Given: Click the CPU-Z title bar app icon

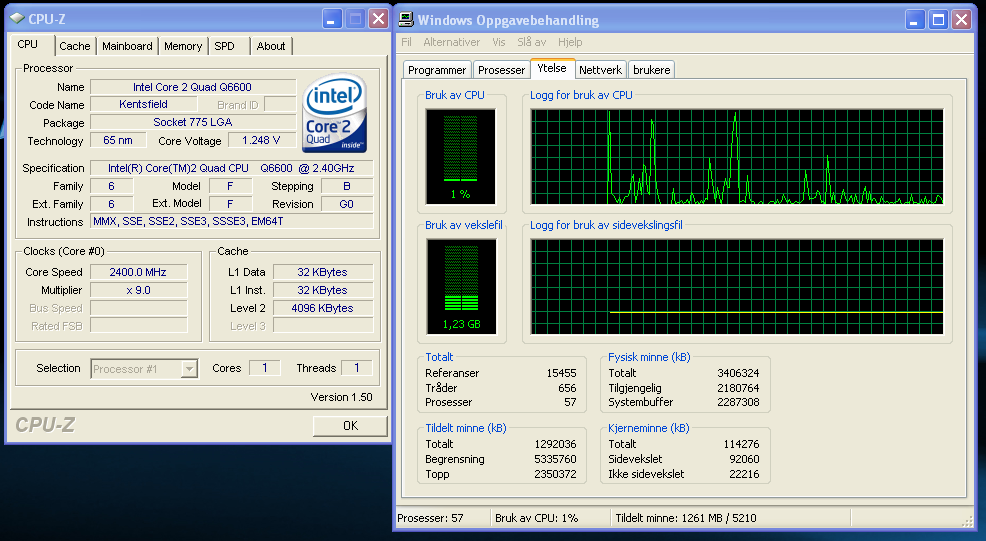Looking at the screenshot, I should [18, 19].
